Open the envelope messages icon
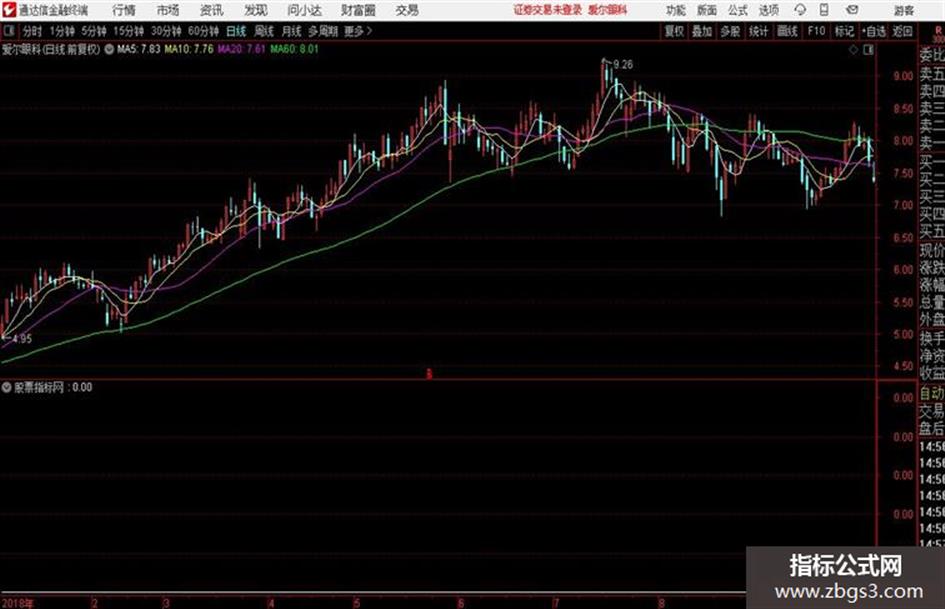Viewport: 945px width, 609px height. pos(852,10)
